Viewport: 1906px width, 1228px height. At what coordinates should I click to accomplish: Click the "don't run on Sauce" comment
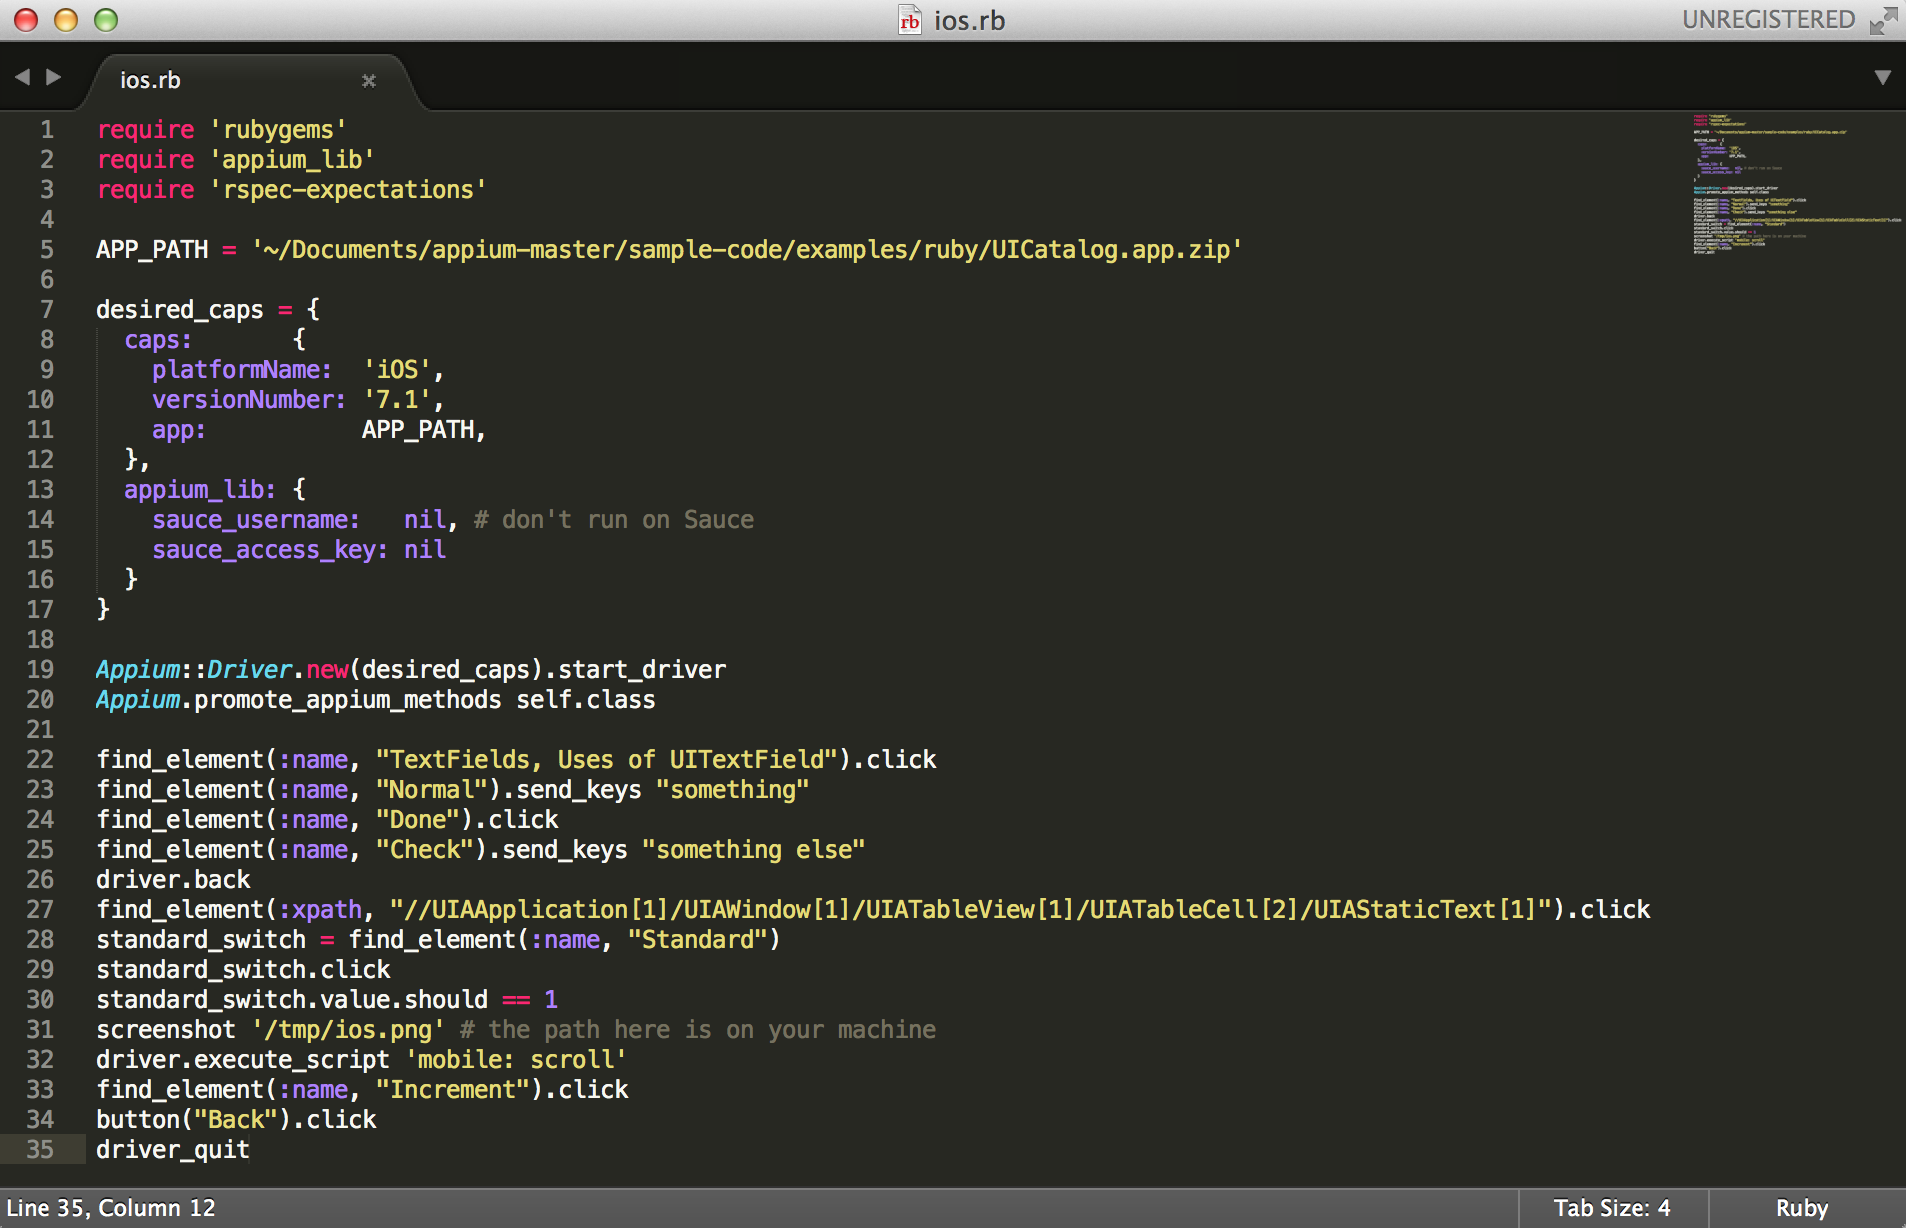(614, 520)
